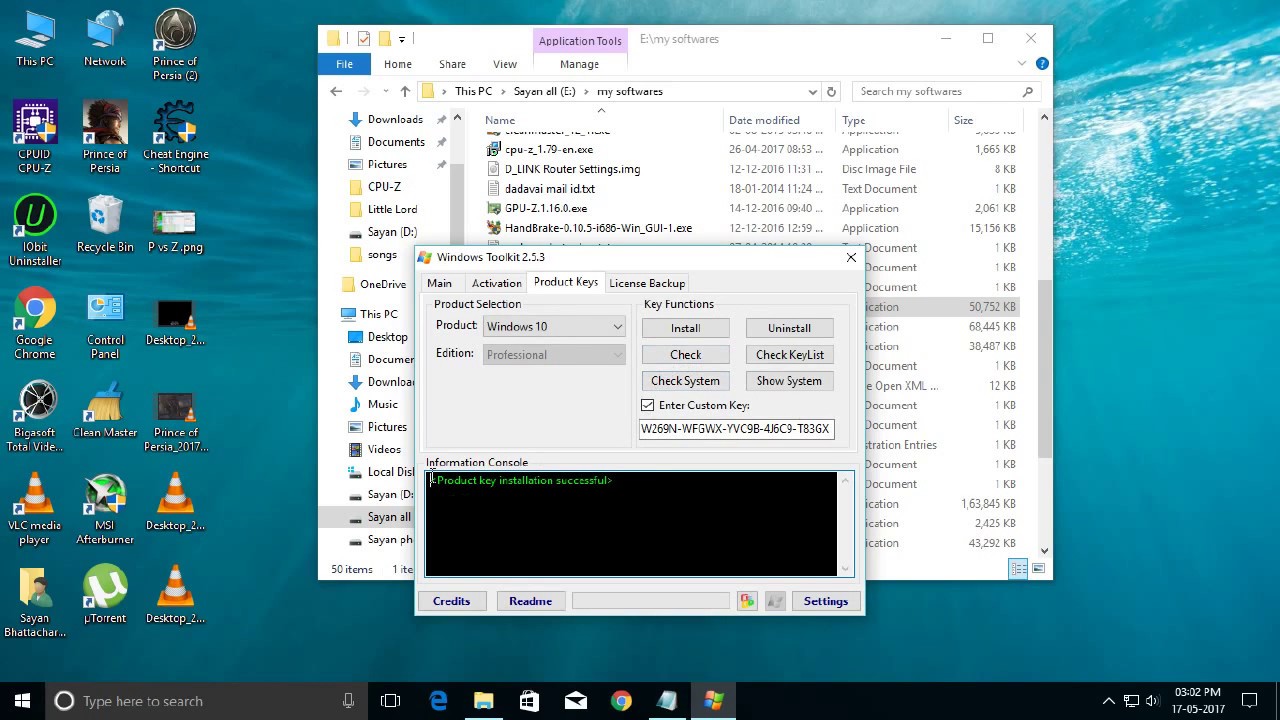Screen dimensions: 1280x720
Task: Open Mail app from taskbar
Action: pyautogui.click(x=575, y=701)
